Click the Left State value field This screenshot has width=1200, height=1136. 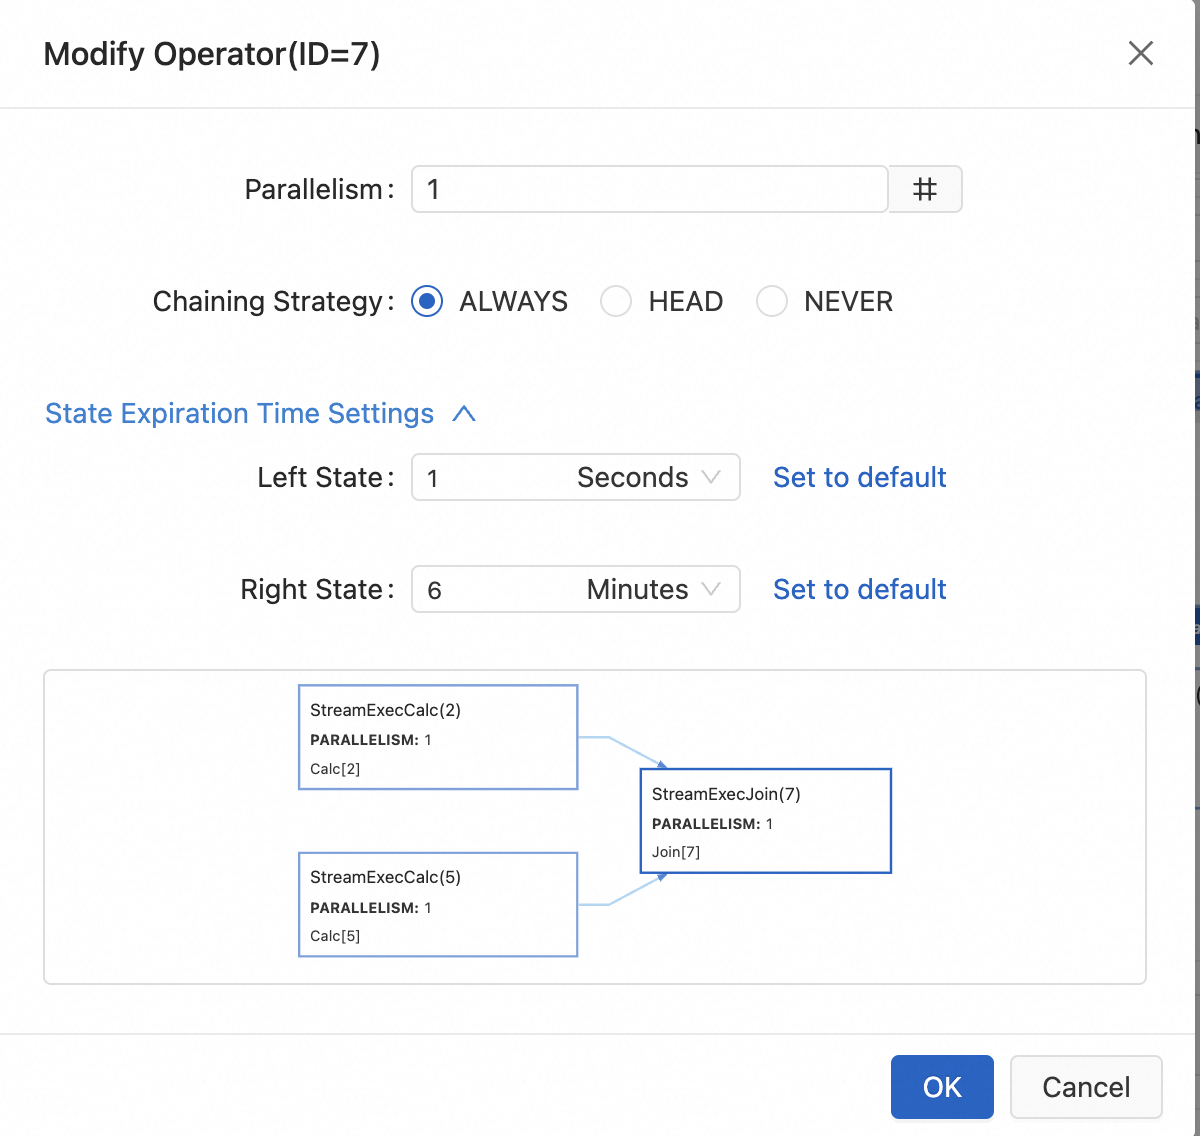480,477
